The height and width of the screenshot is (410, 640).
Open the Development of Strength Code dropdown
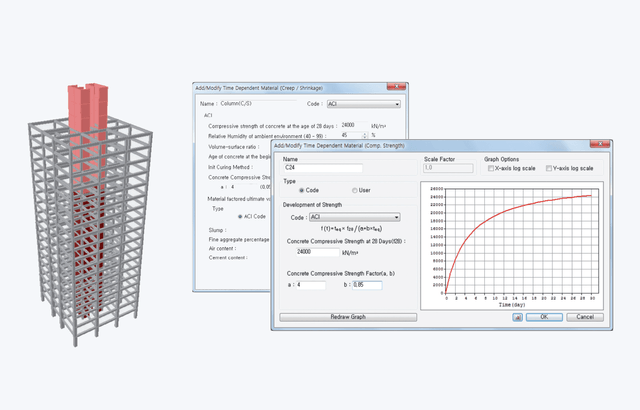[354, 216]
